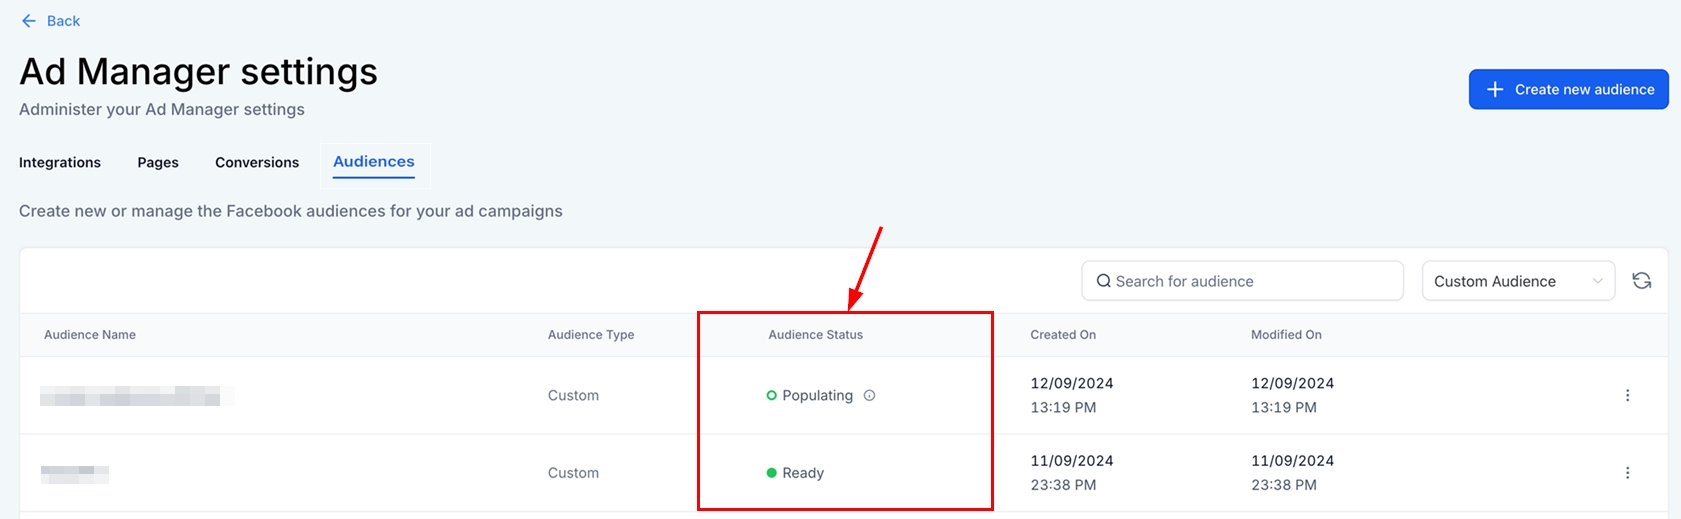
Task: Click the Populating status circle icon
Action: (771, 395)
